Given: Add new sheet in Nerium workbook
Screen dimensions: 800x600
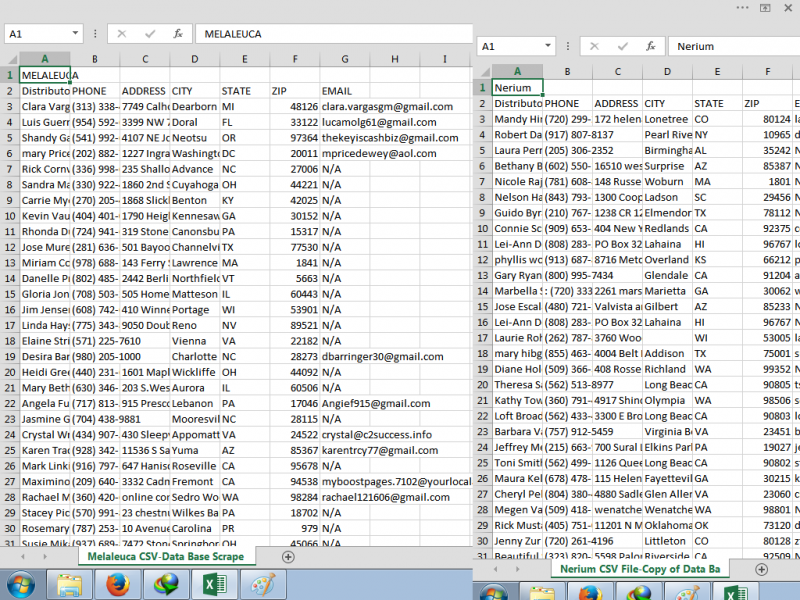Looking at the screenshot, I should click(x=761, y=569).
